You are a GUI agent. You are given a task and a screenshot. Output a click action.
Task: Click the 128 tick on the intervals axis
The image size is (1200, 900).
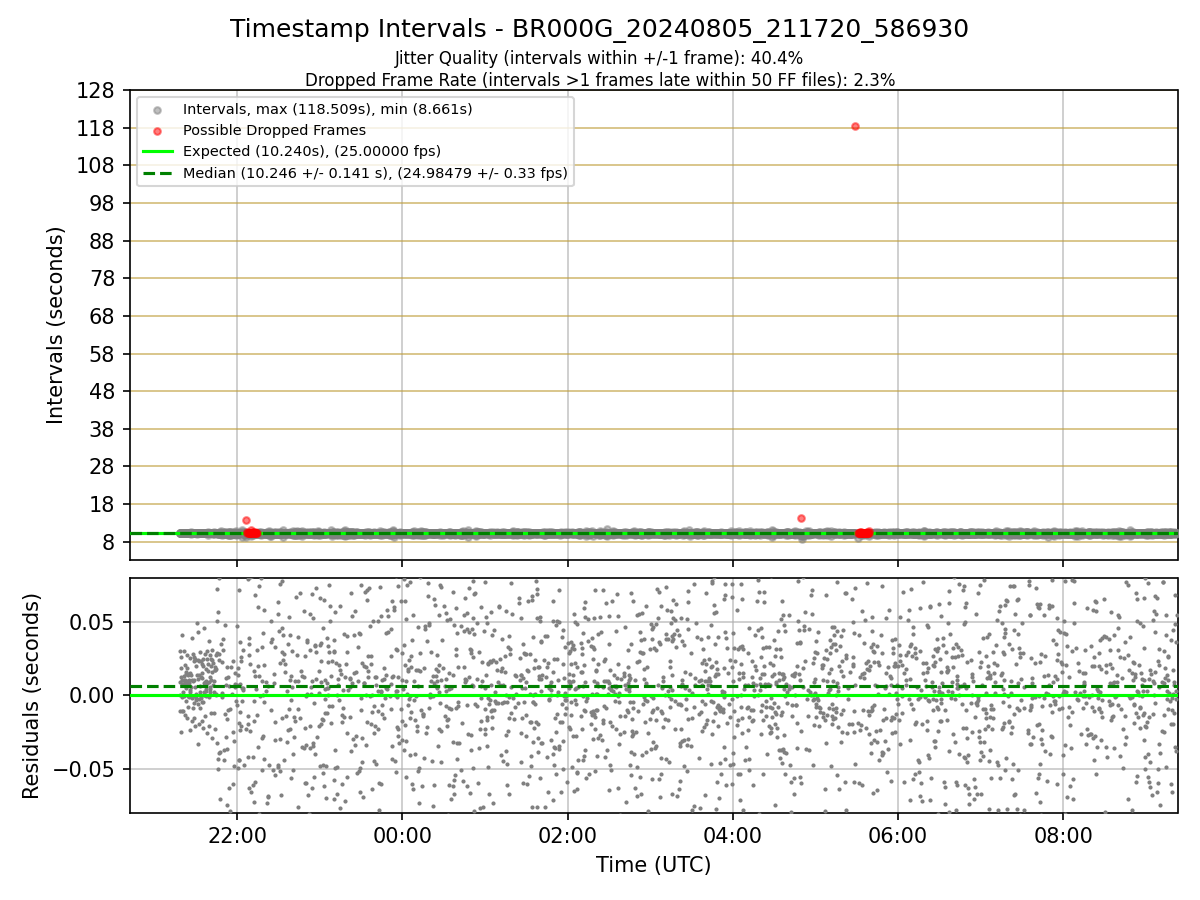pyautogui.click(x=100, y=90)
